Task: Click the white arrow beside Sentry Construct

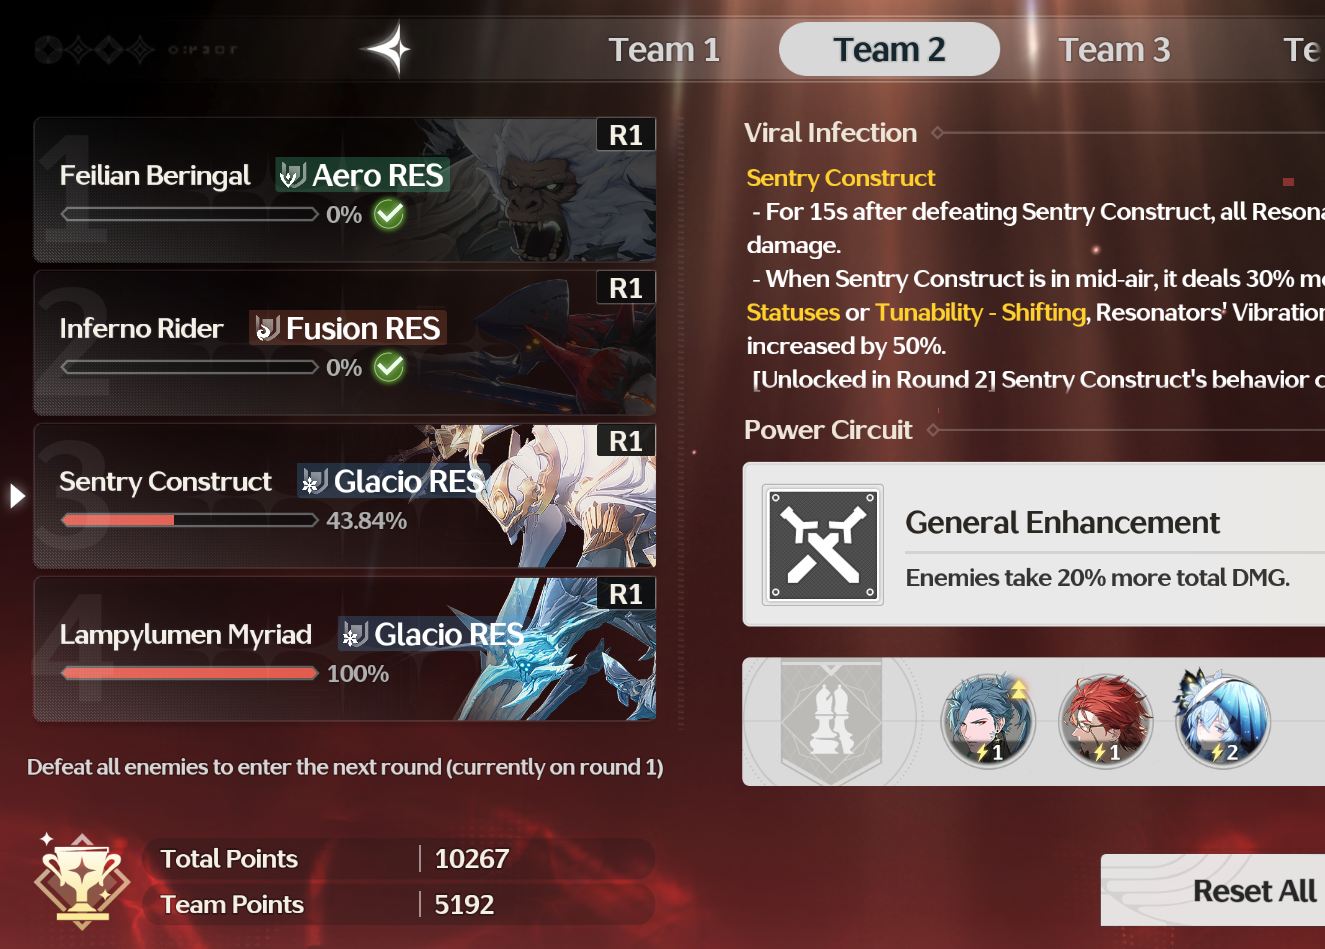Action: click(x=17, y=496)
